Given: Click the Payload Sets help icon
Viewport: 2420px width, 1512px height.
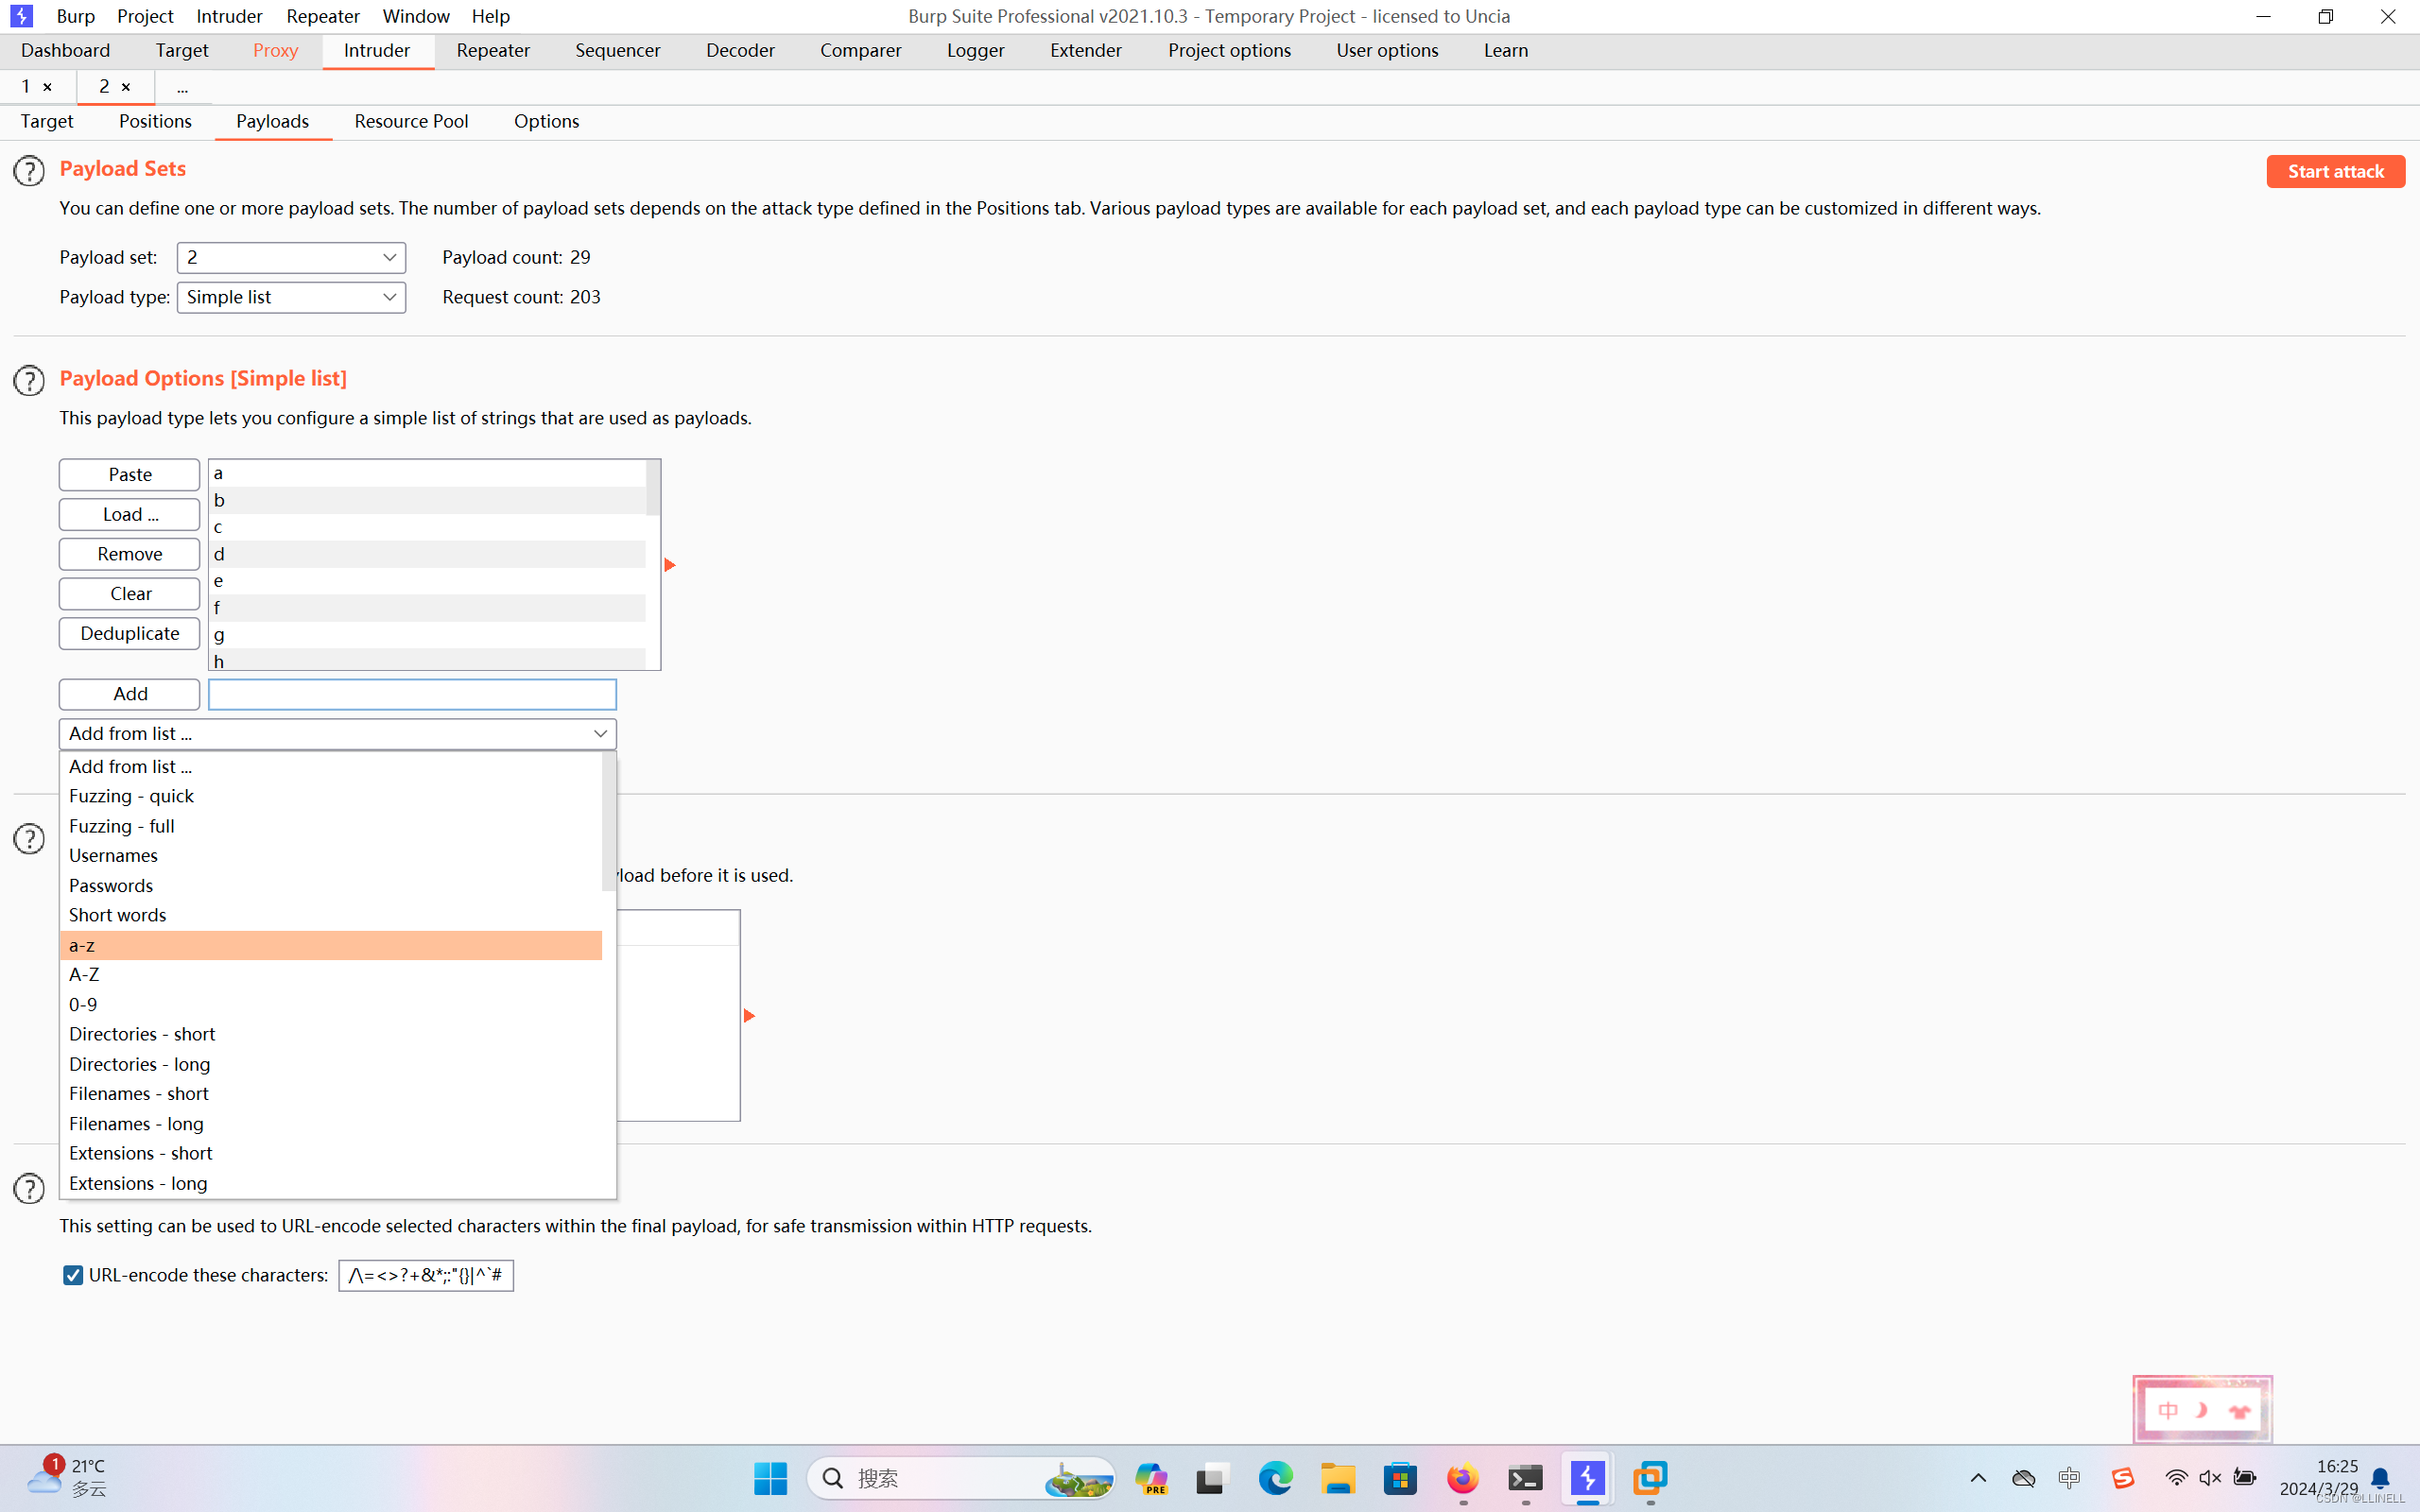Looking at the screenshot, I should [x=29, y=171].
